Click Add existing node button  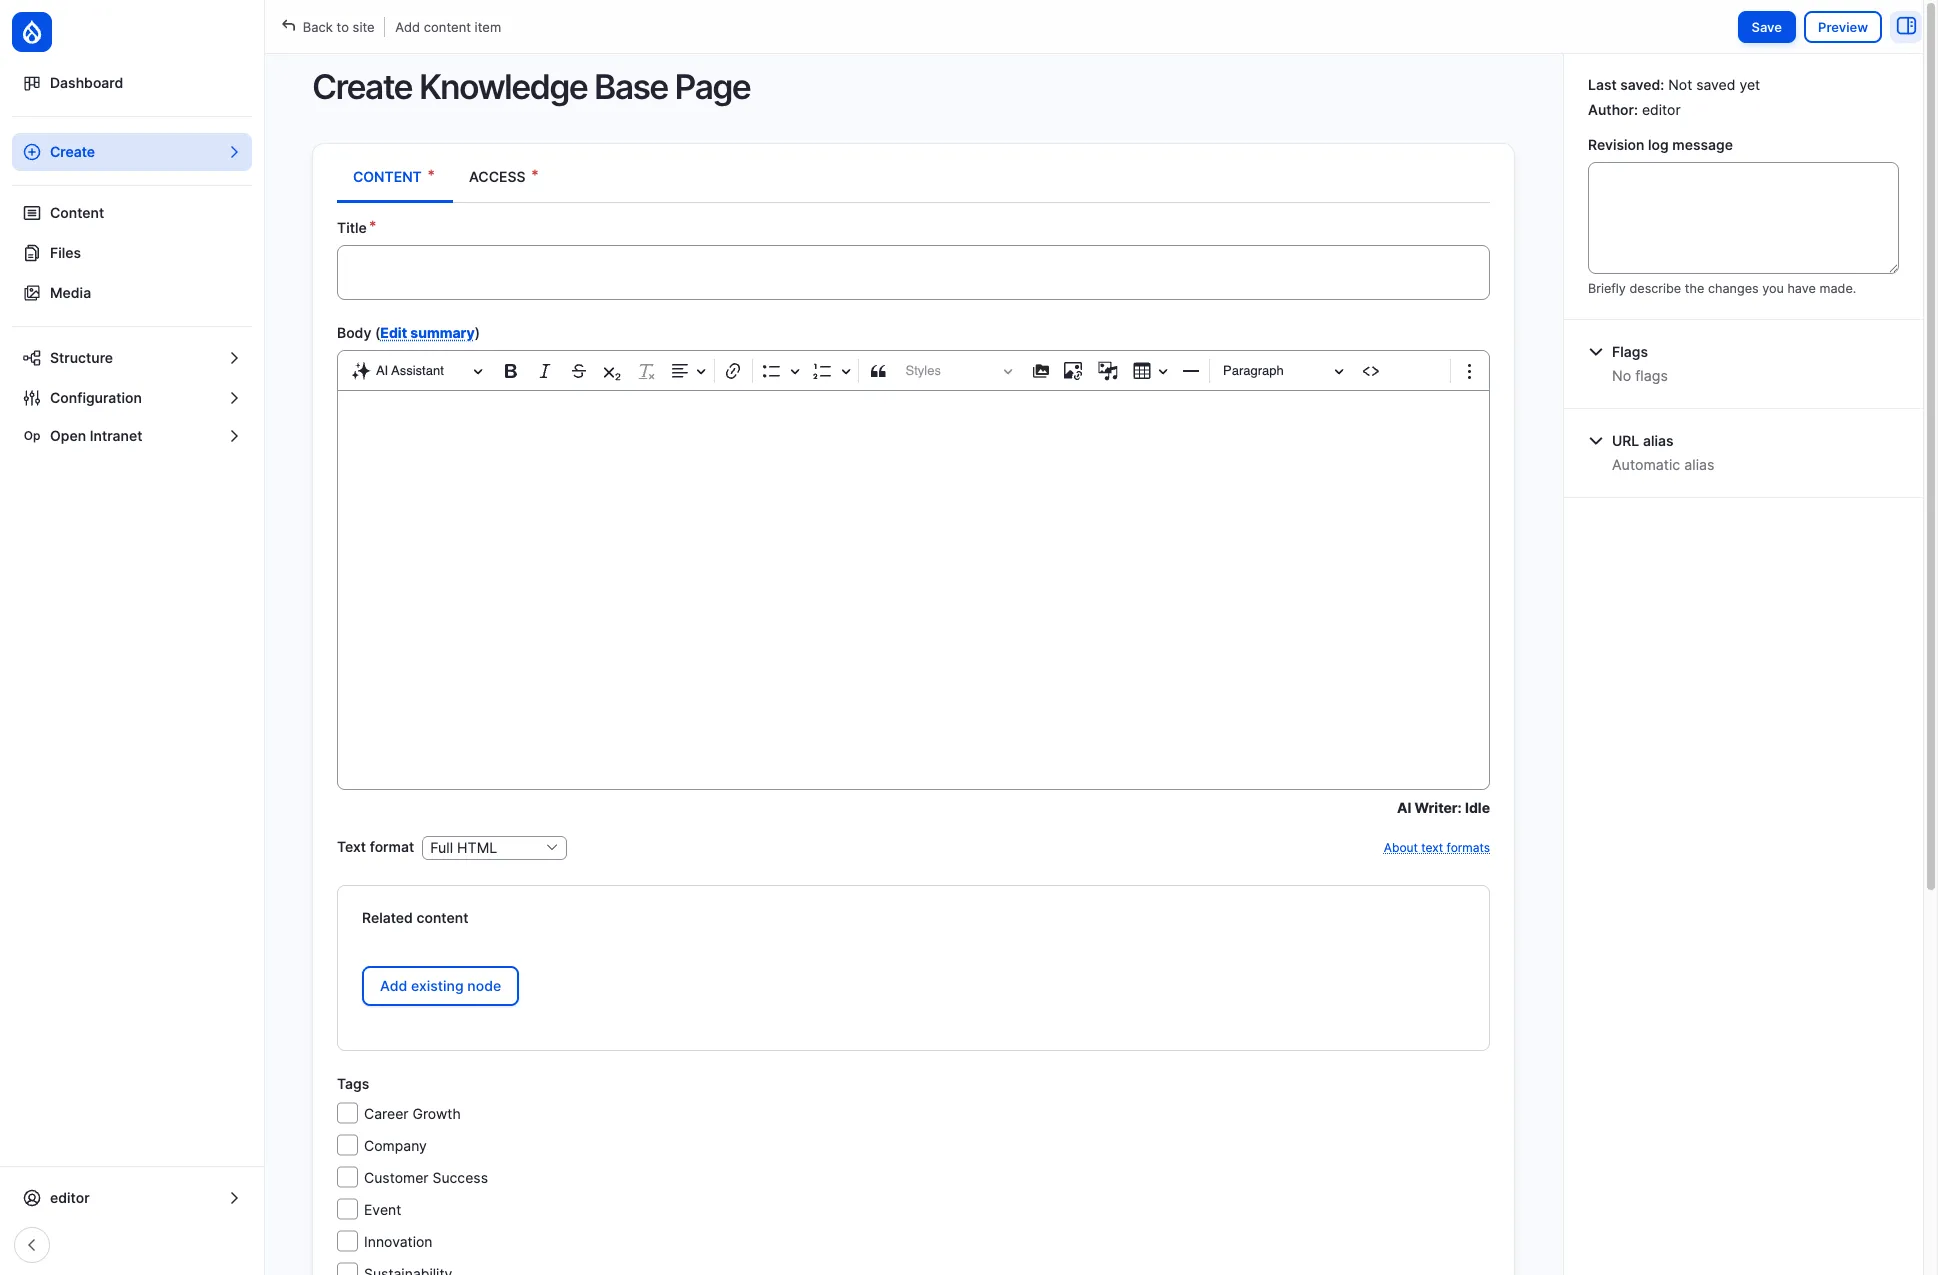[440, 986]
